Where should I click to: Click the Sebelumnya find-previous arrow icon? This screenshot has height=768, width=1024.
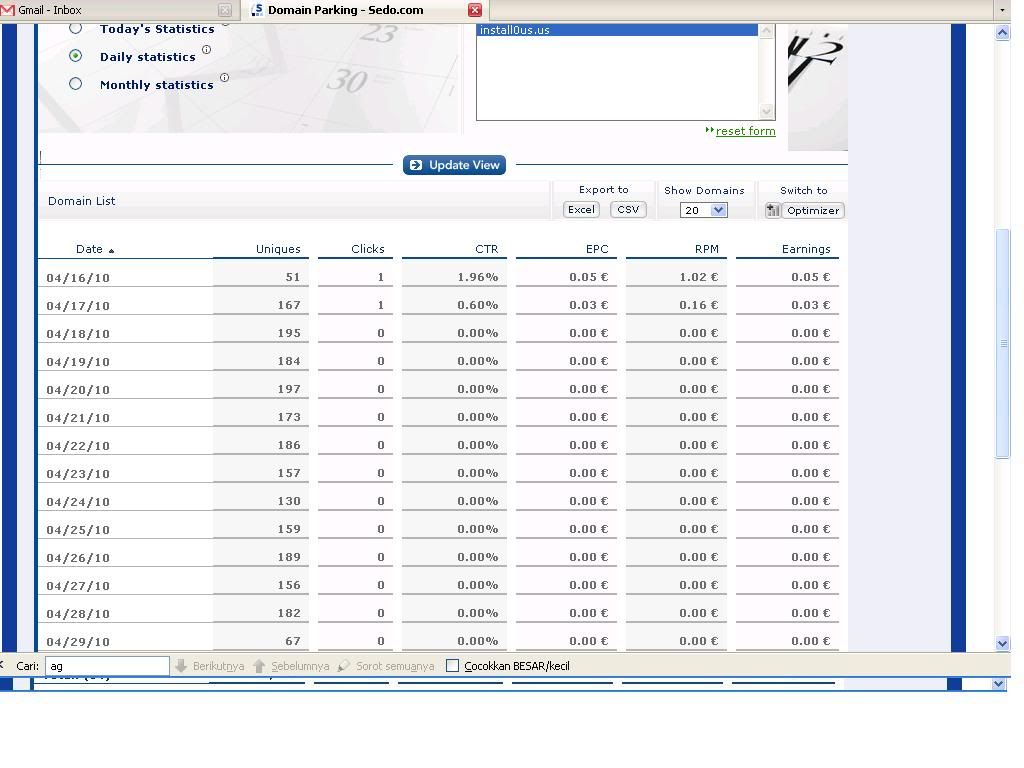pos(259,666)
